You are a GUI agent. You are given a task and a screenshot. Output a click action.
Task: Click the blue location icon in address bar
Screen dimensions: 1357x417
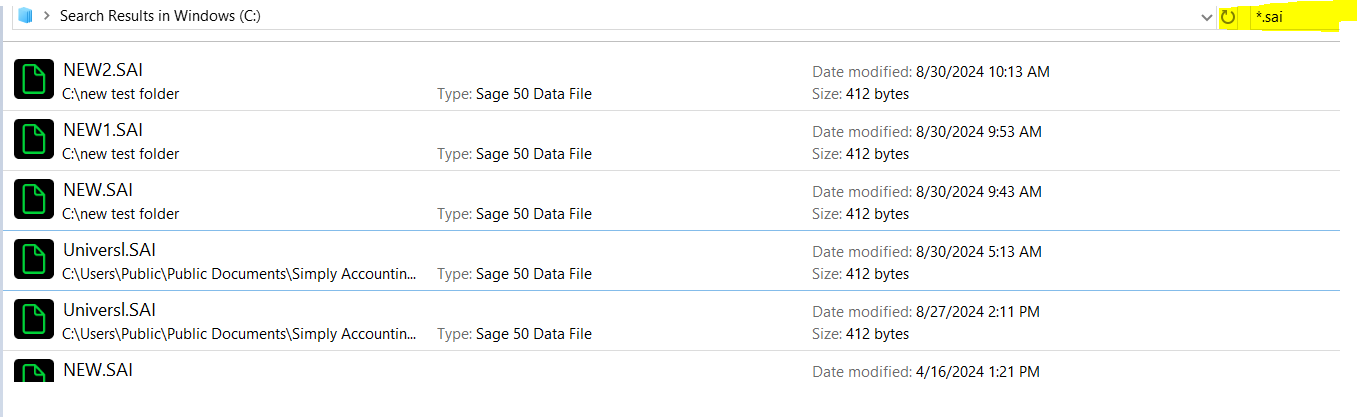(x=26, y=16)
